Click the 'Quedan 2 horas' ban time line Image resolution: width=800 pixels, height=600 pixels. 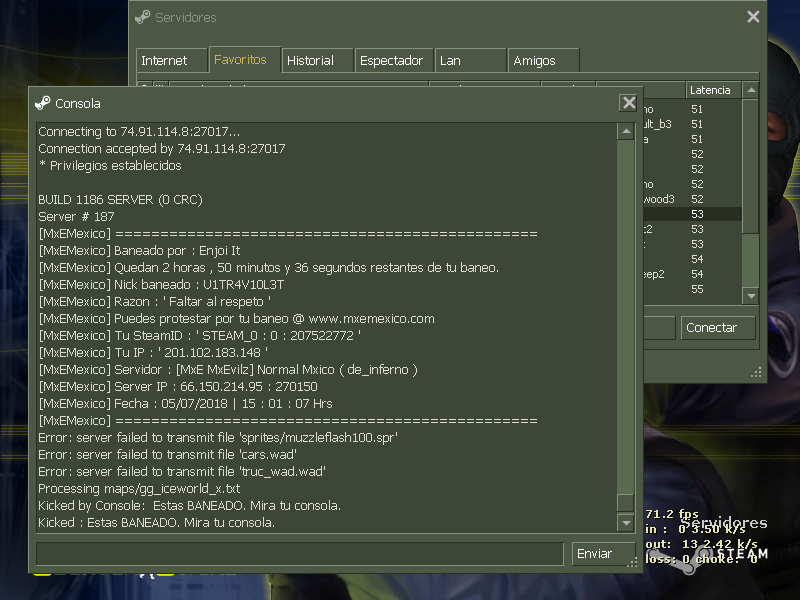coord(268,267)
